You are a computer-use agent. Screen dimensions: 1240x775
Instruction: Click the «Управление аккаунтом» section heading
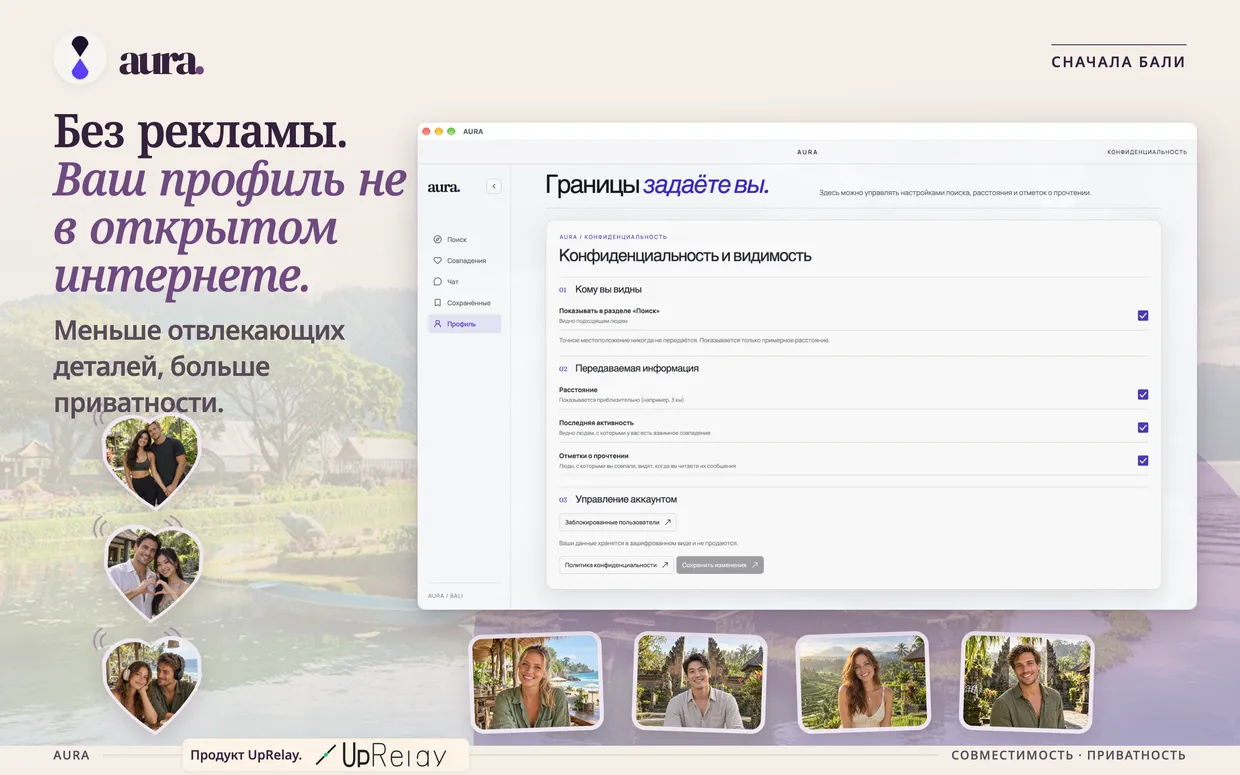[x=626, y=499]
